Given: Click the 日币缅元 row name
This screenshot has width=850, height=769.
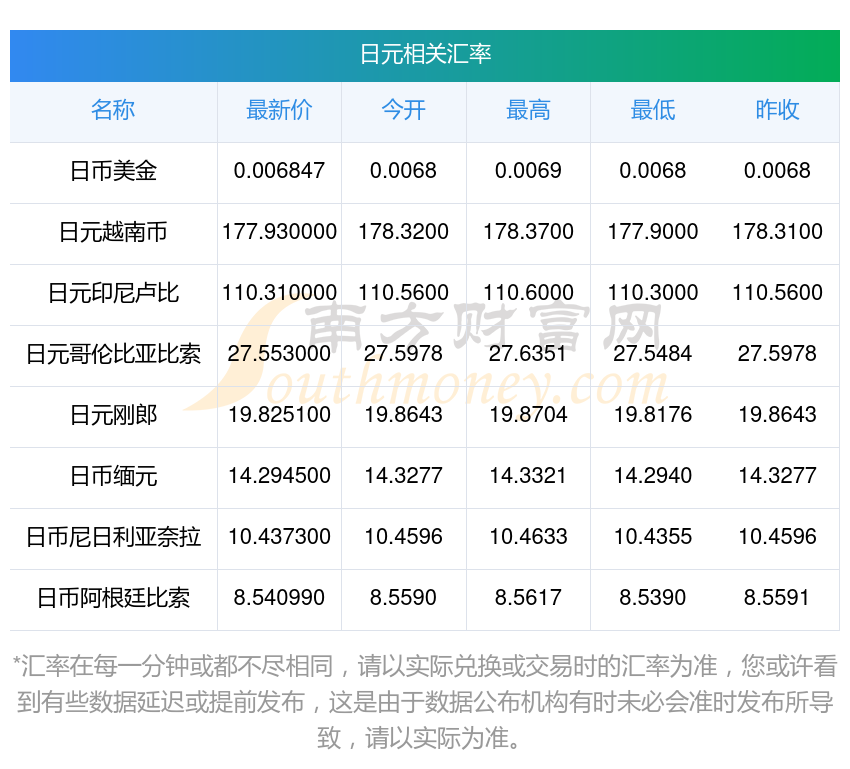Looking at the screenshot, I should (x=113, y=476).
